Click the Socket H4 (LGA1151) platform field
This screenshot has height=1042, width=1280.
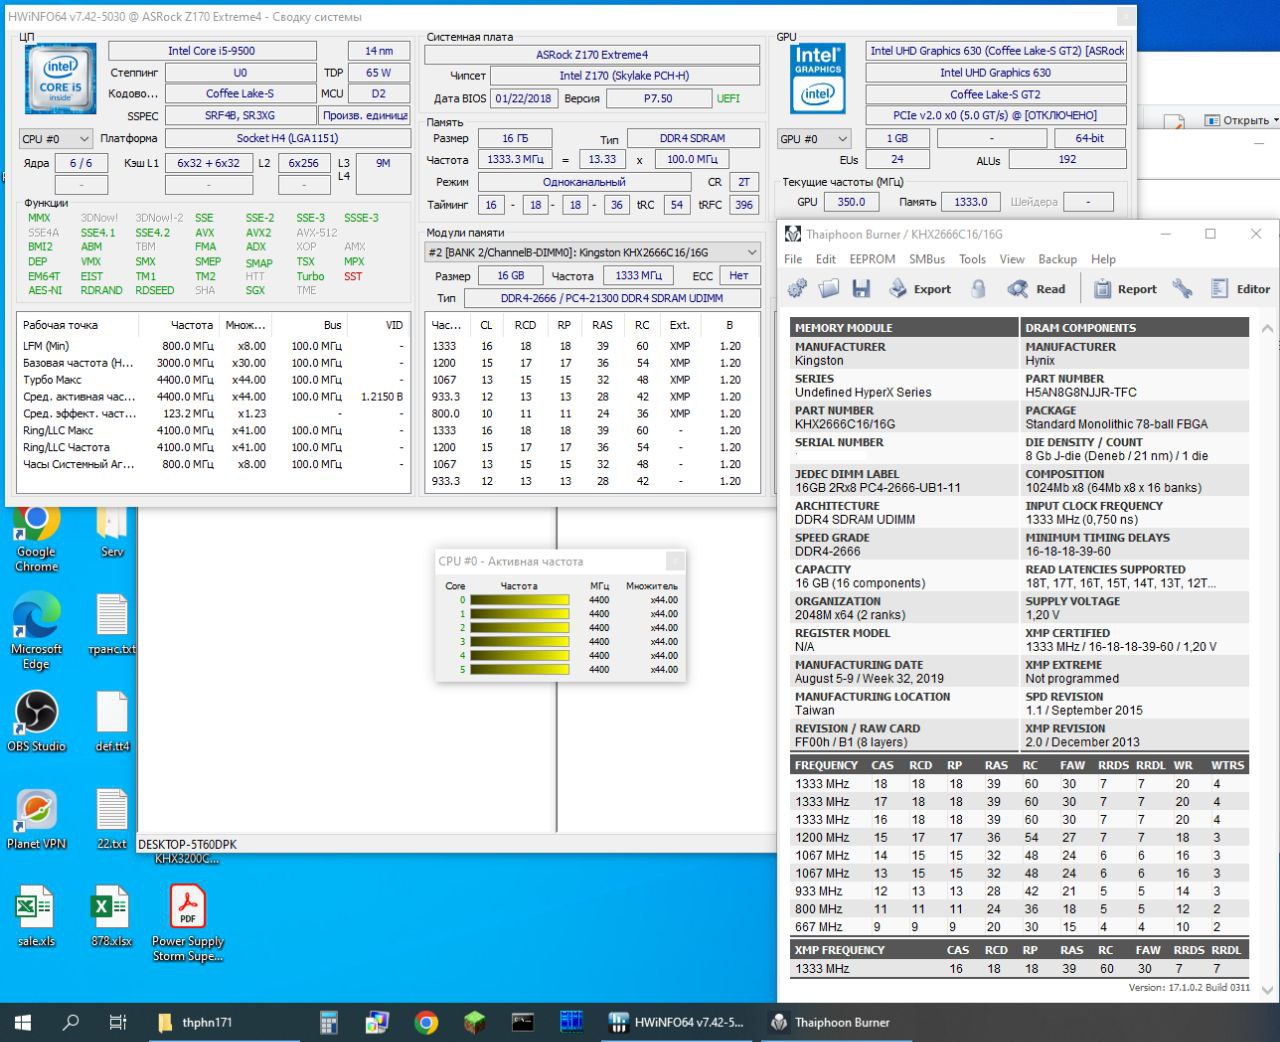287,138
